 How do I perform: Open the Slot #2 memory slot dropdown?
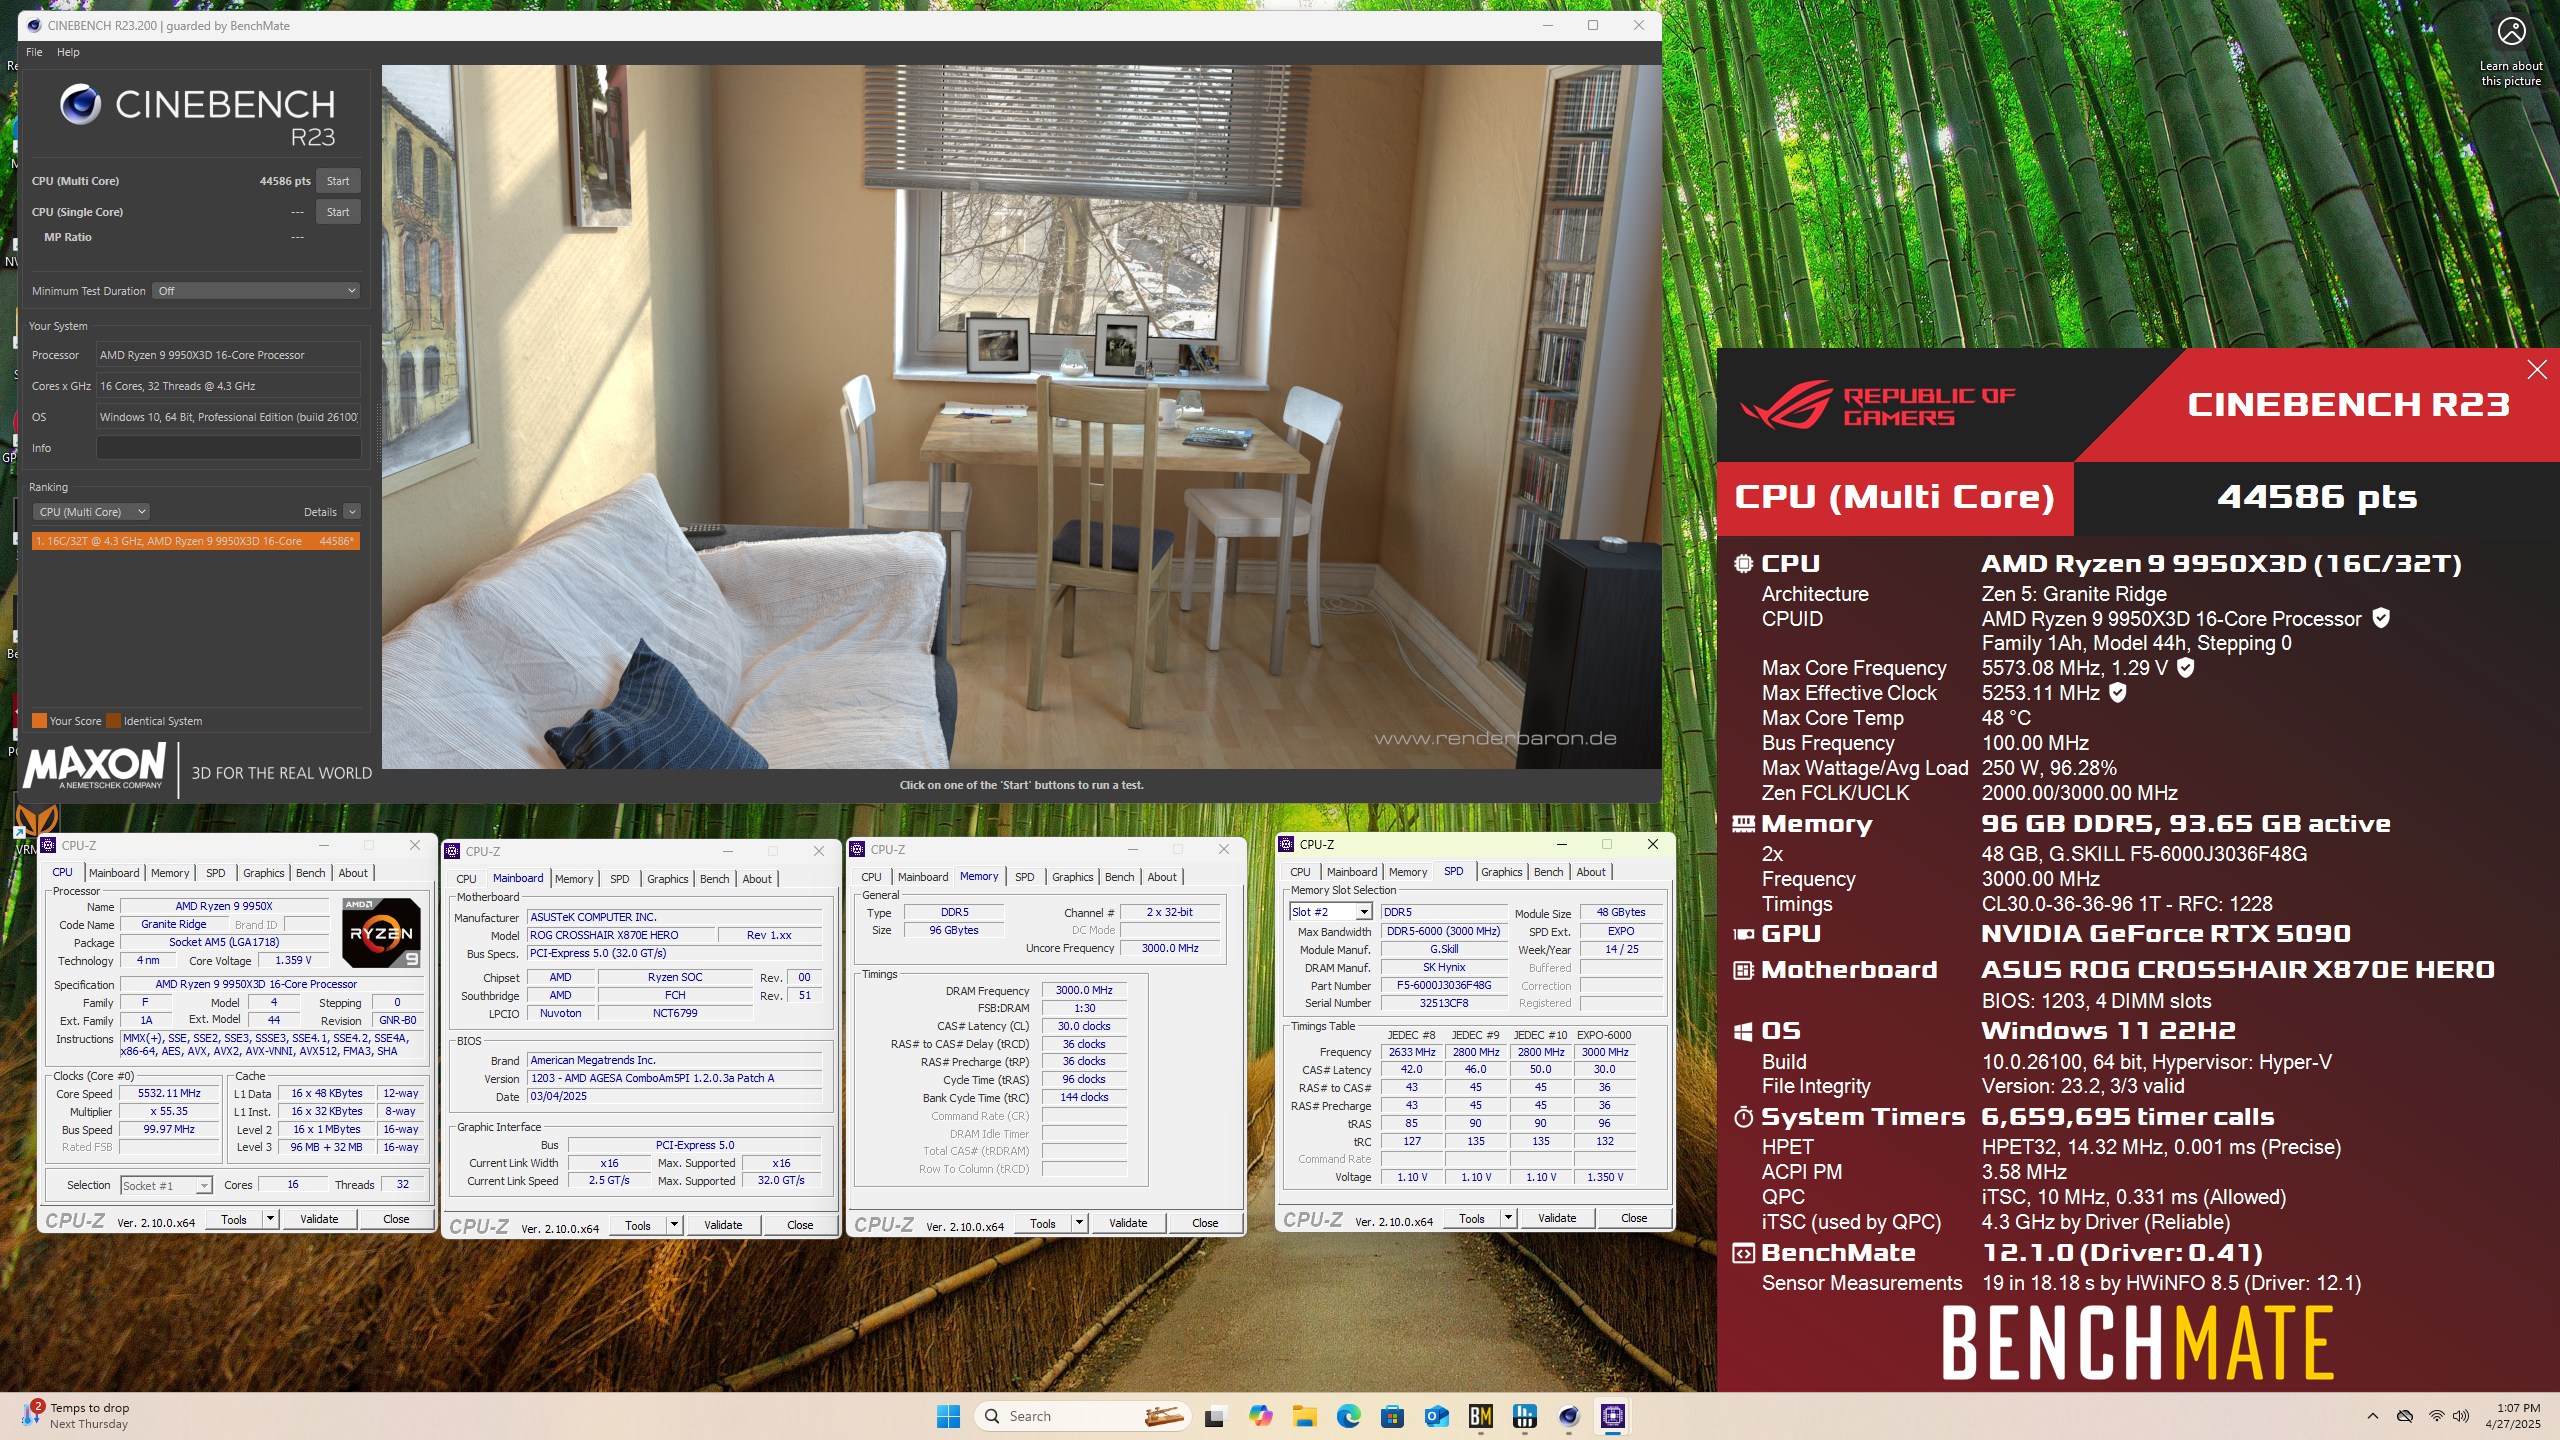1331,913
